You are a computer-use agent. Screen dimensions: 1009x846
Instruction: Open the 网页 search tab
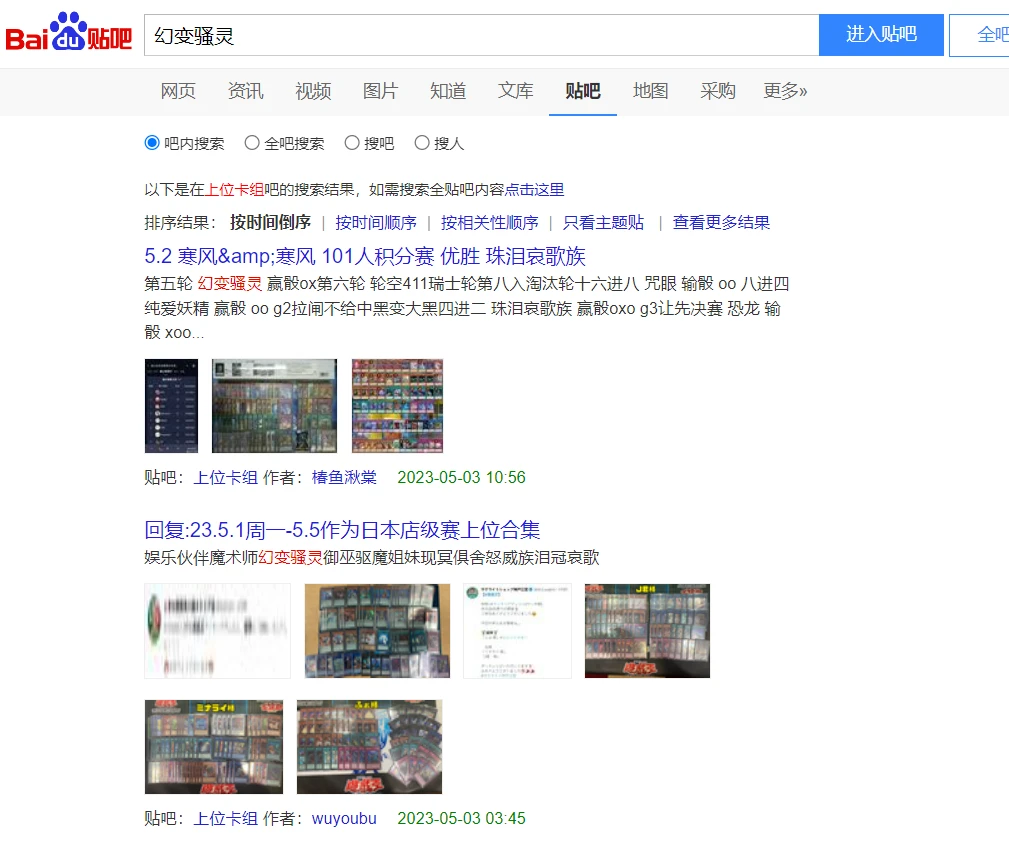point(178,91)
